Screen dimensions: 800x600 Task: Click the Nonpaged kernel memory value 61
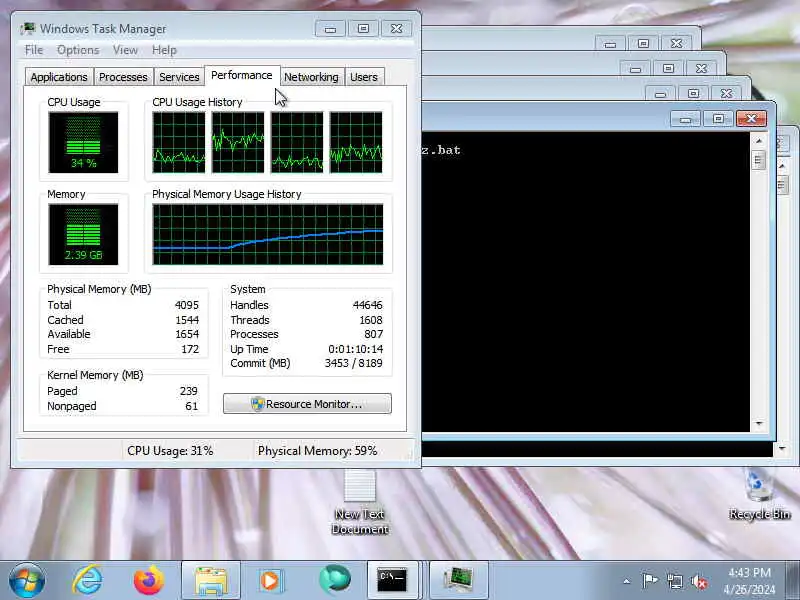pyautogui.click(x=191, y=406)
